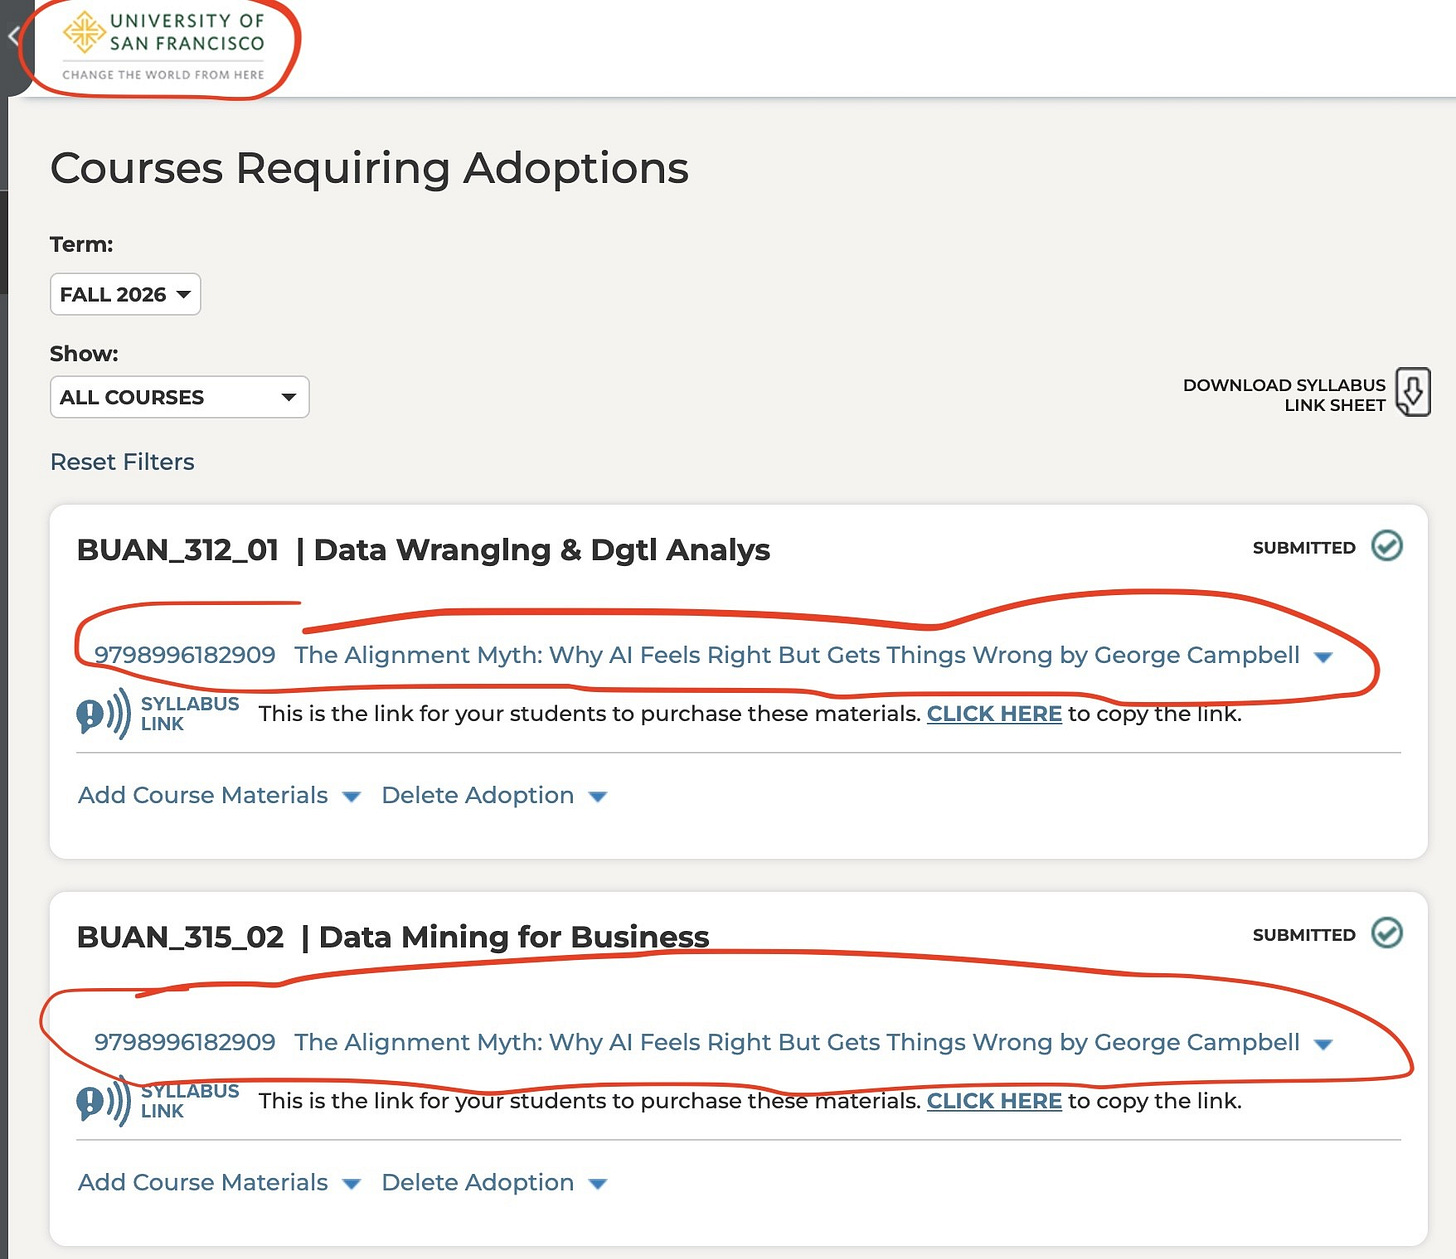1456x1259 pixels.
Task: Click the submitted checkmark icon for BUAN_315_02
Action: click(x=1387, y=933)
